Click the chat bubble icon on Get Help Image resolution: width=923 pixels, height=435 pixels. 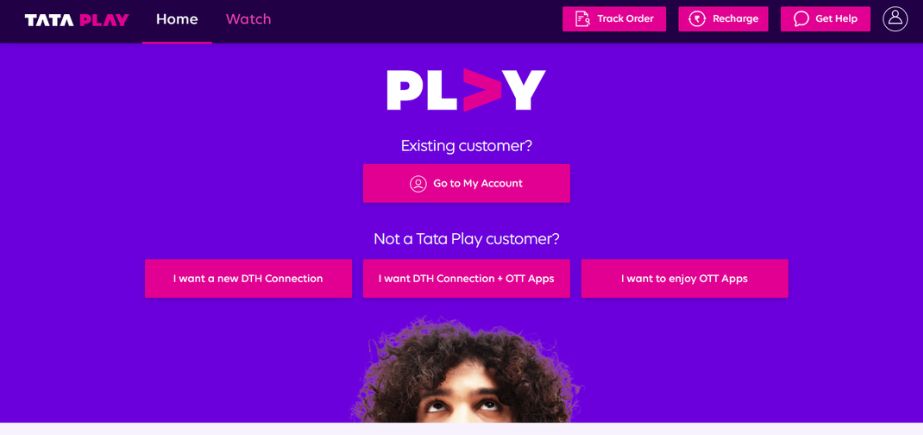point(801,19)
